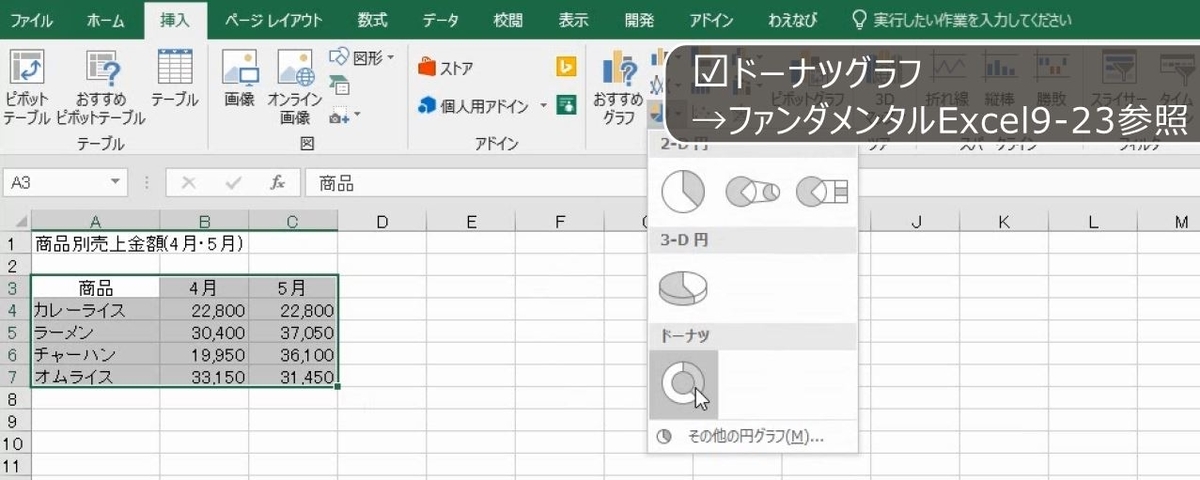Viewport: 1200px width, 480px height.
Task: Select the 挿入 ribbon tab
Action: tap(175, 19)
